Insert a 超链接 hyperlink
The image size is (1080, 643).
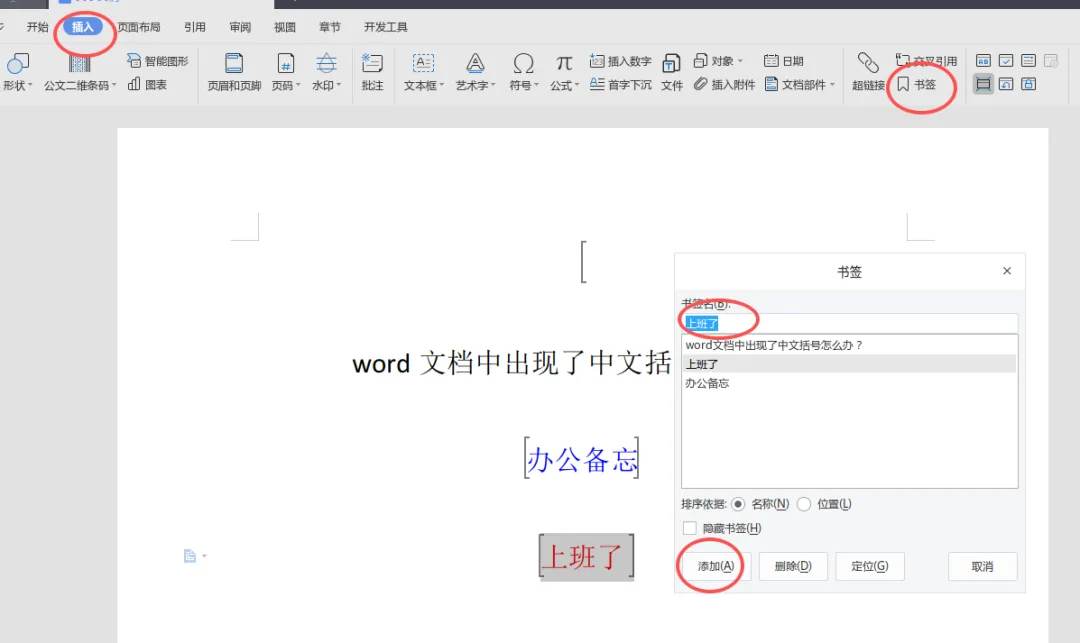[868, 72]
